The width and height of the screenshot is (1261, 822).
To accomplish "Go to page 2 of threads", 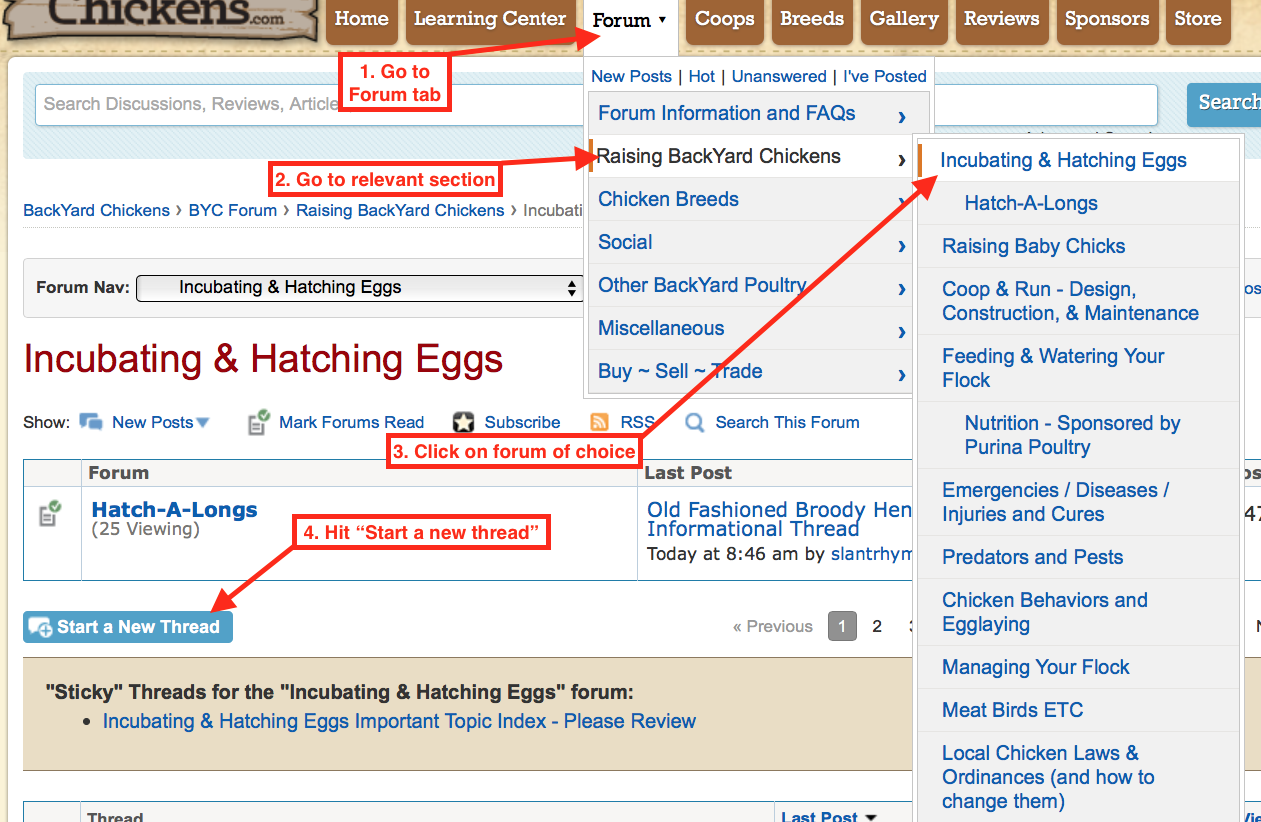I will (x=877, y=627).
